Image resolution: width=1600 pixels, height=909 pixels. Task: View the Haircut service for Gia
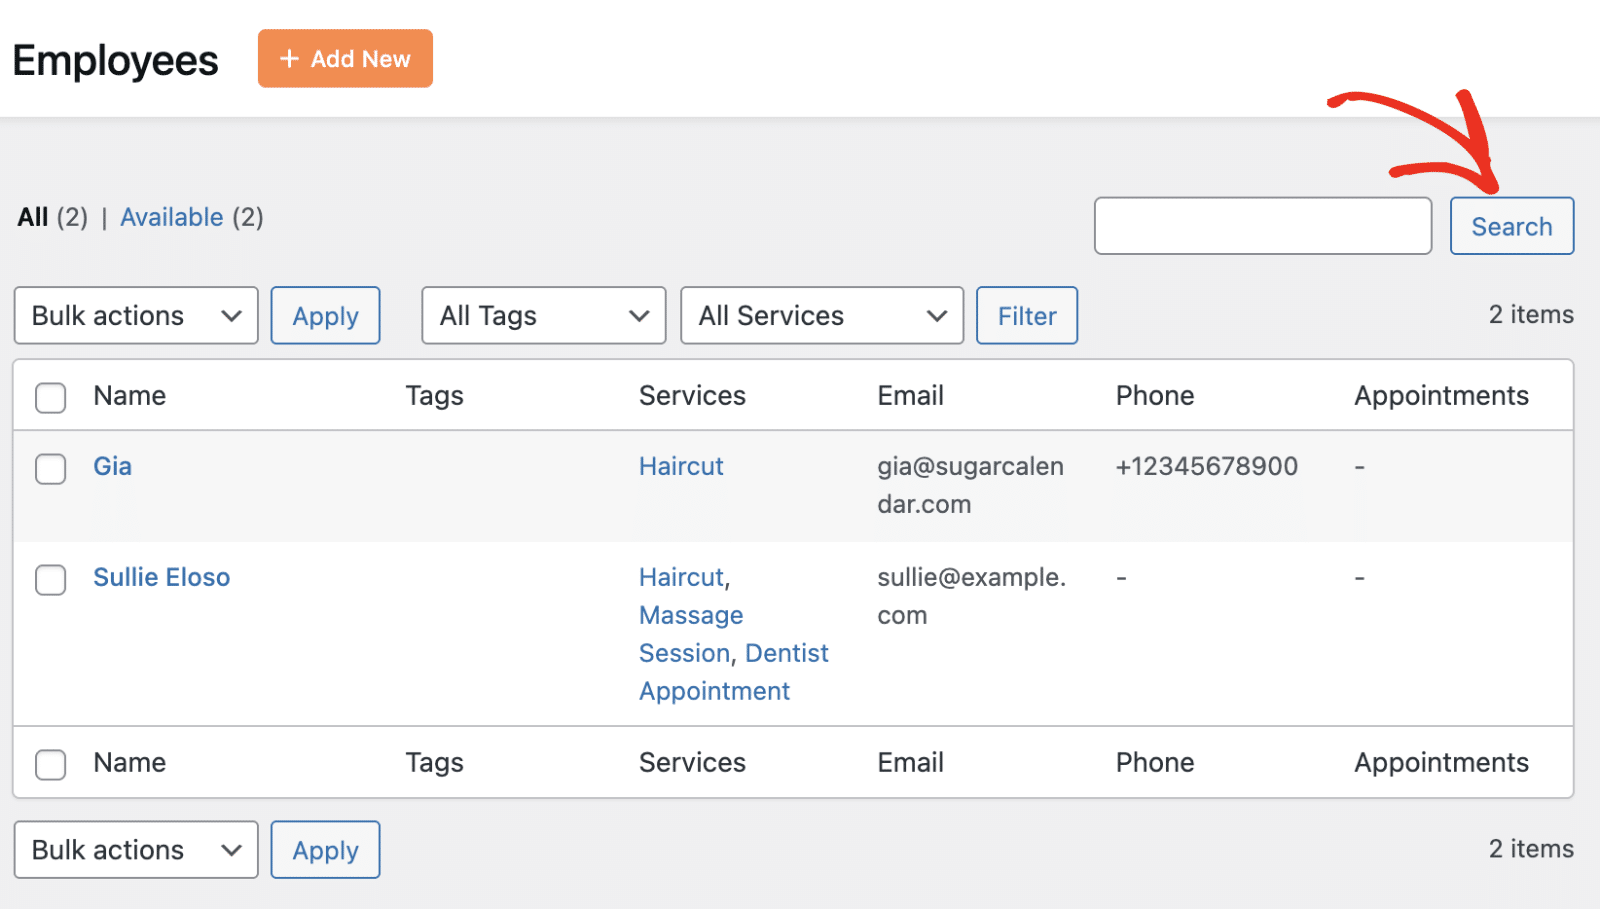tap(680, 466)
